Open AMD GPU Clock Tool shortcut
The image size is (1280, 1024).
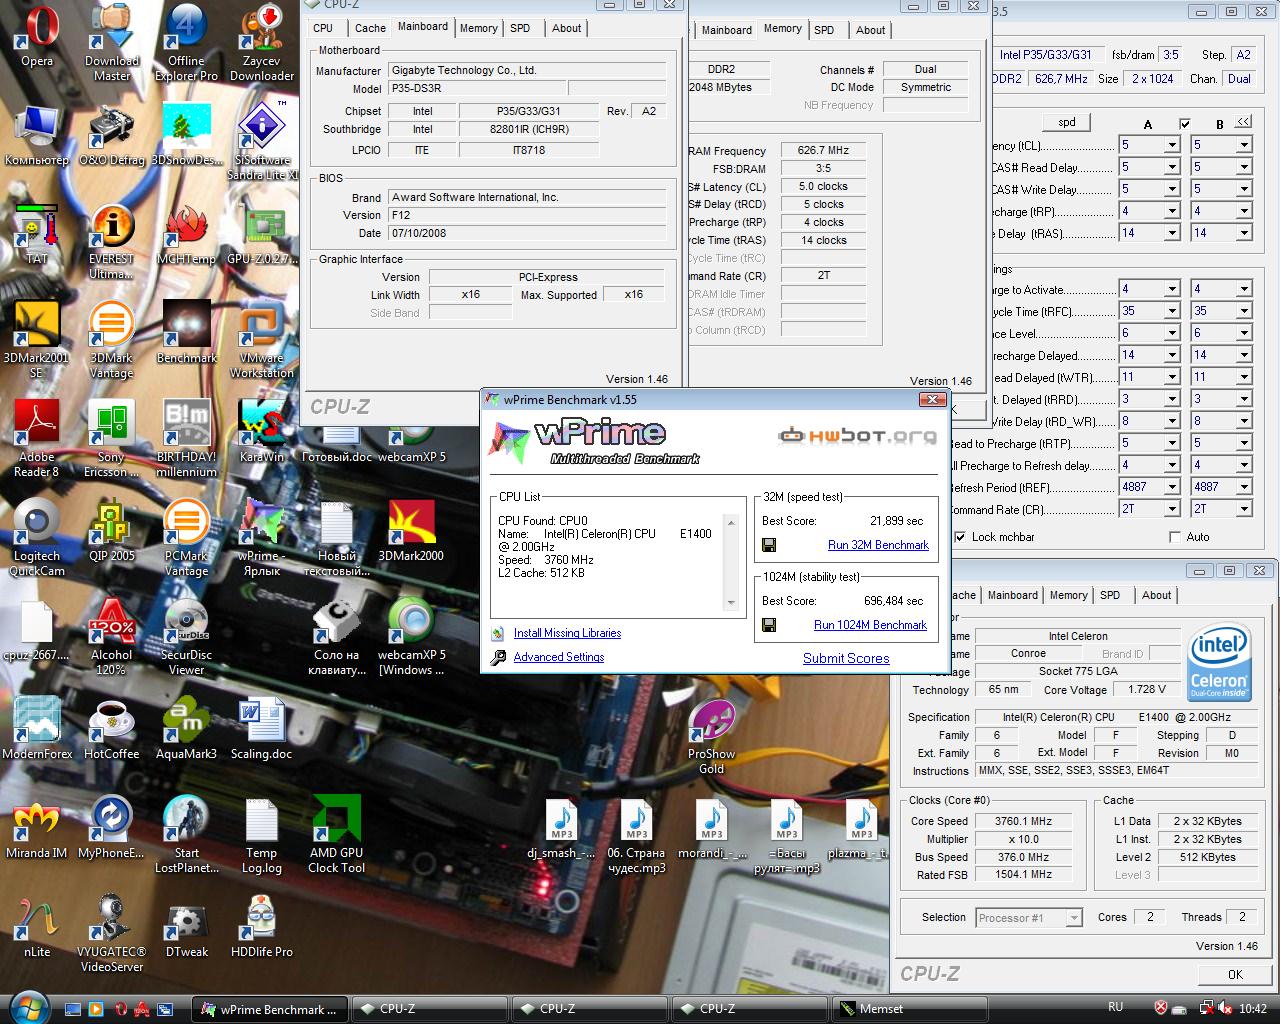click(x=336, y=835)
